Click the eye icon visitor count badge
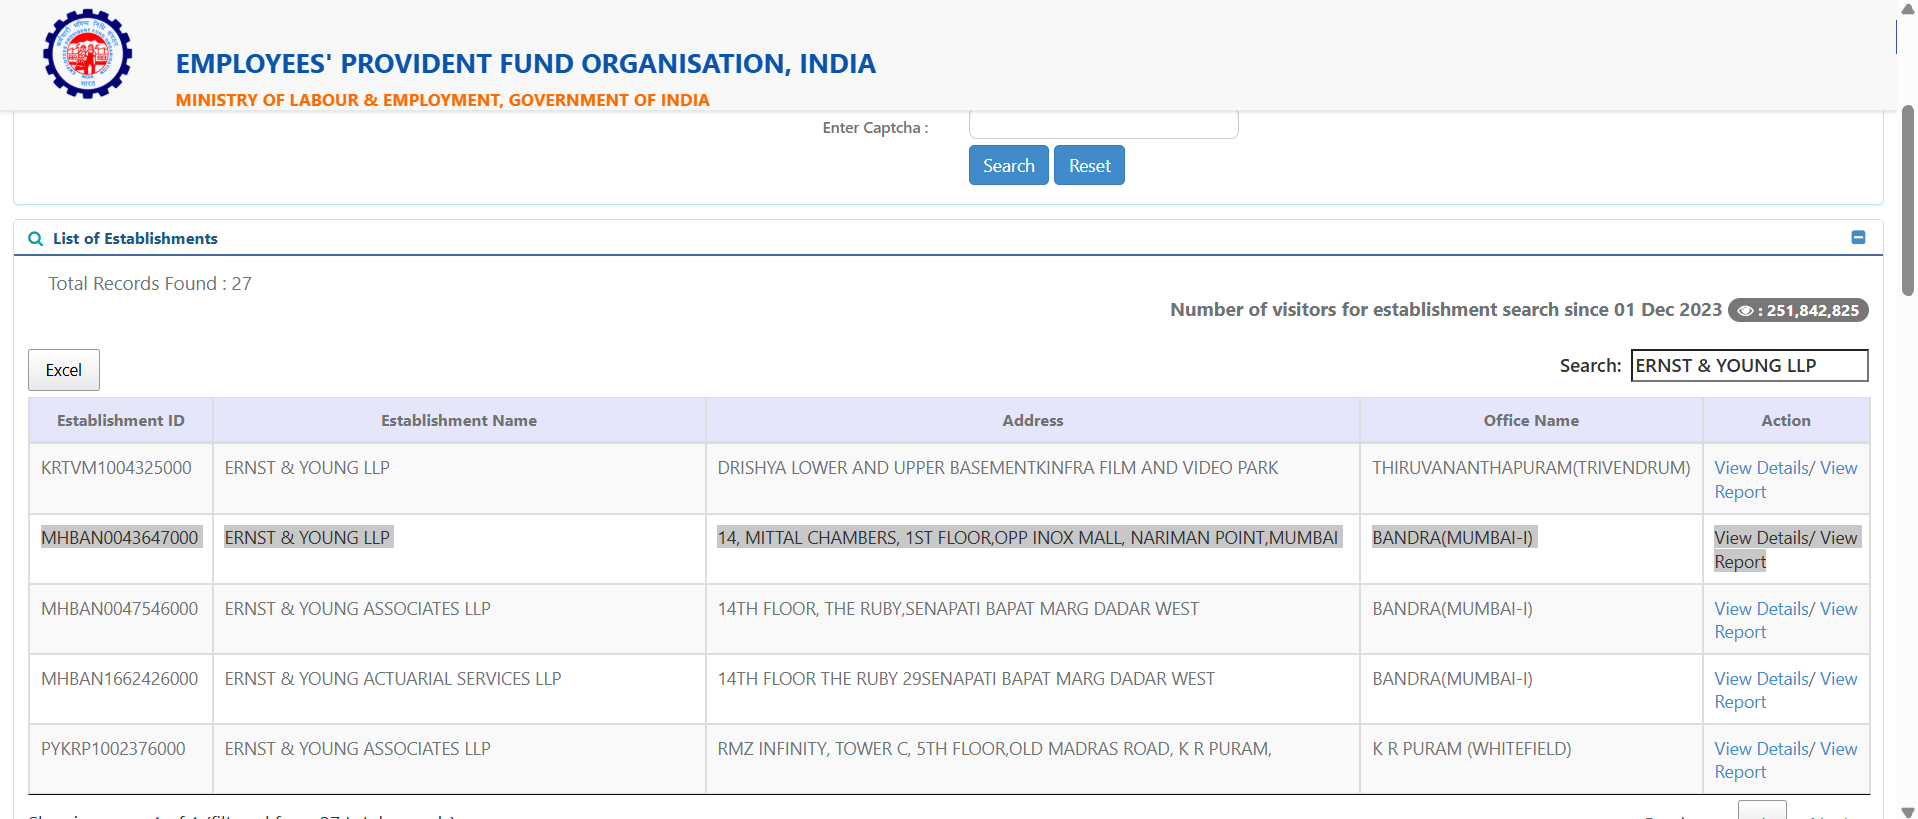Screen dimensions: 1918x819 pos(1797,310)
